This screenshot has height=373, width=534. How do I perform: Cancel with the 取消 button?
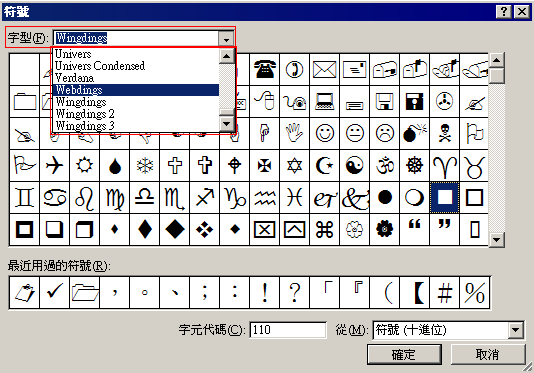click(x=488, y=354)
